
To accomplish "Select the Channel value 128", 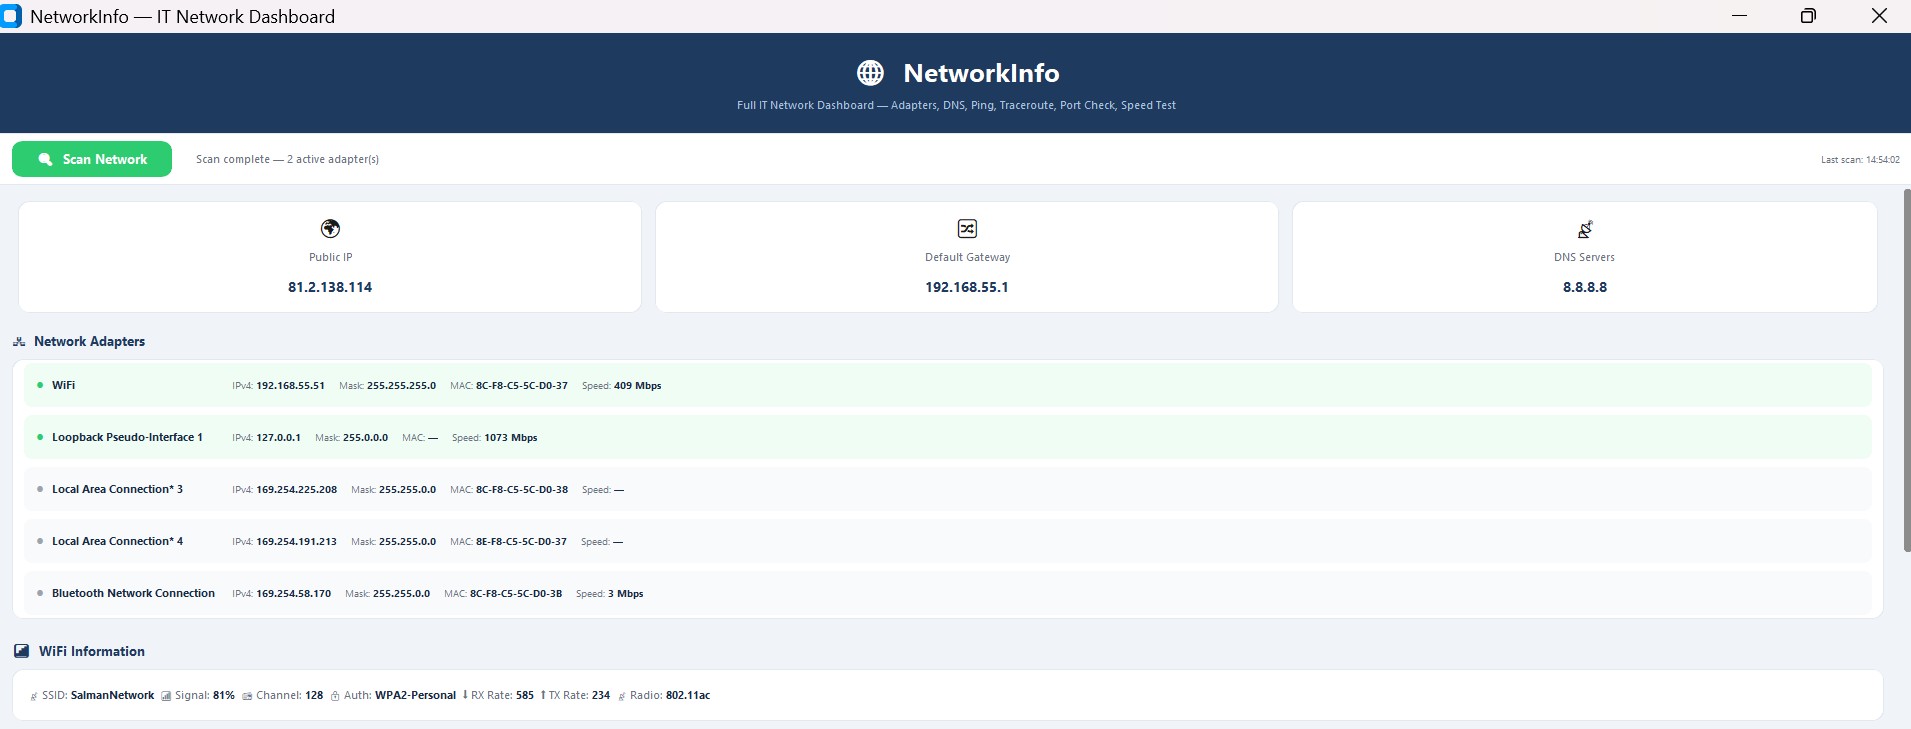I will 314,695.
